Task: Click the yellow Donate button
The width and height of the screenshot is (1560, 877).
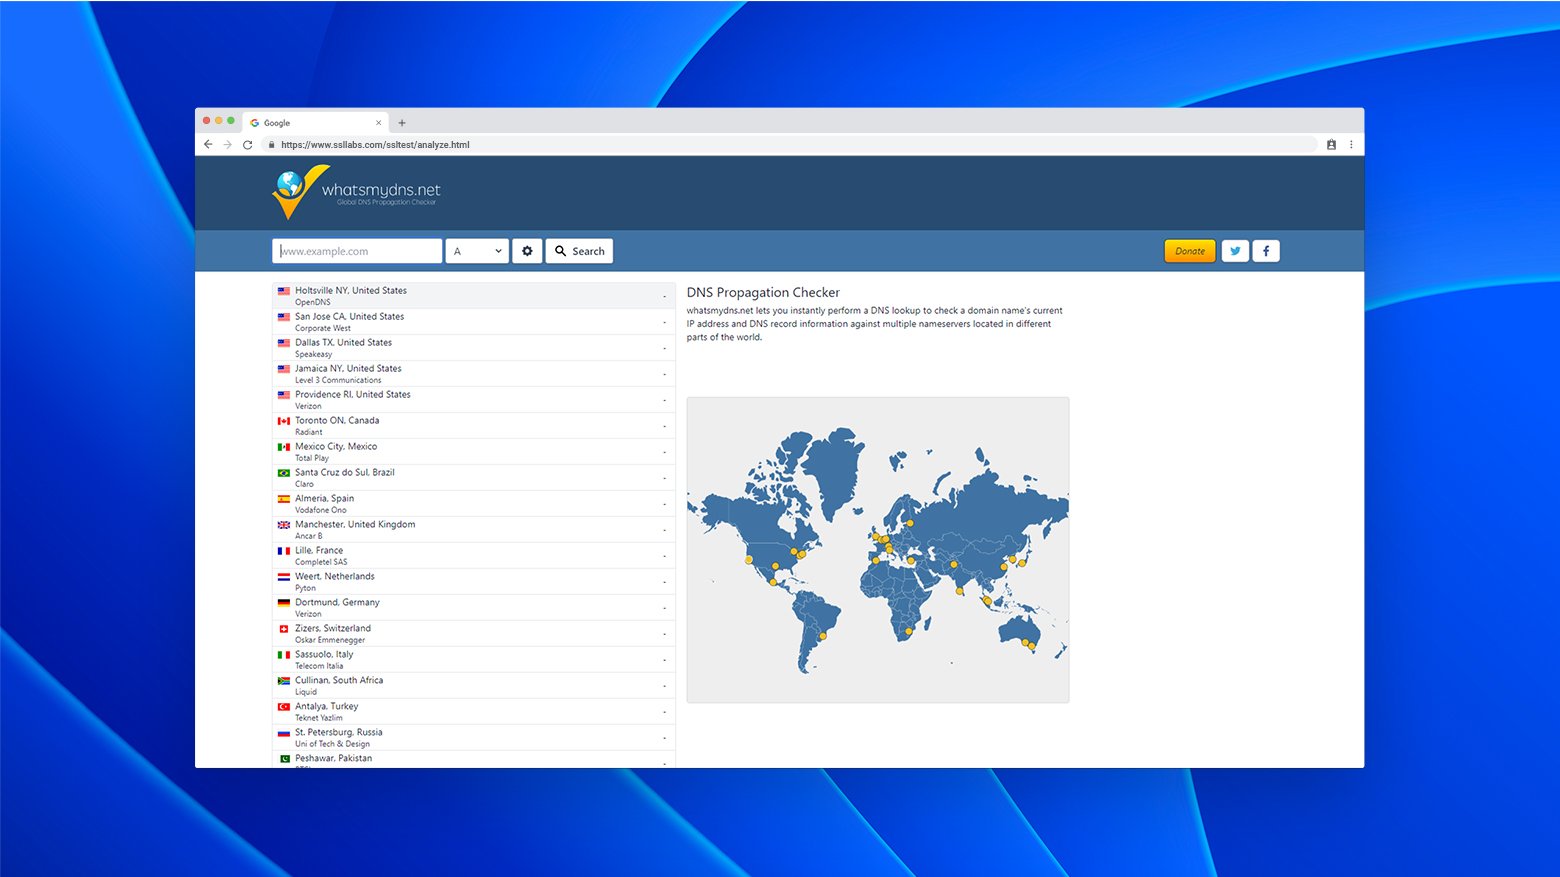Action: pyautogui.click(x=1189, y=251)
